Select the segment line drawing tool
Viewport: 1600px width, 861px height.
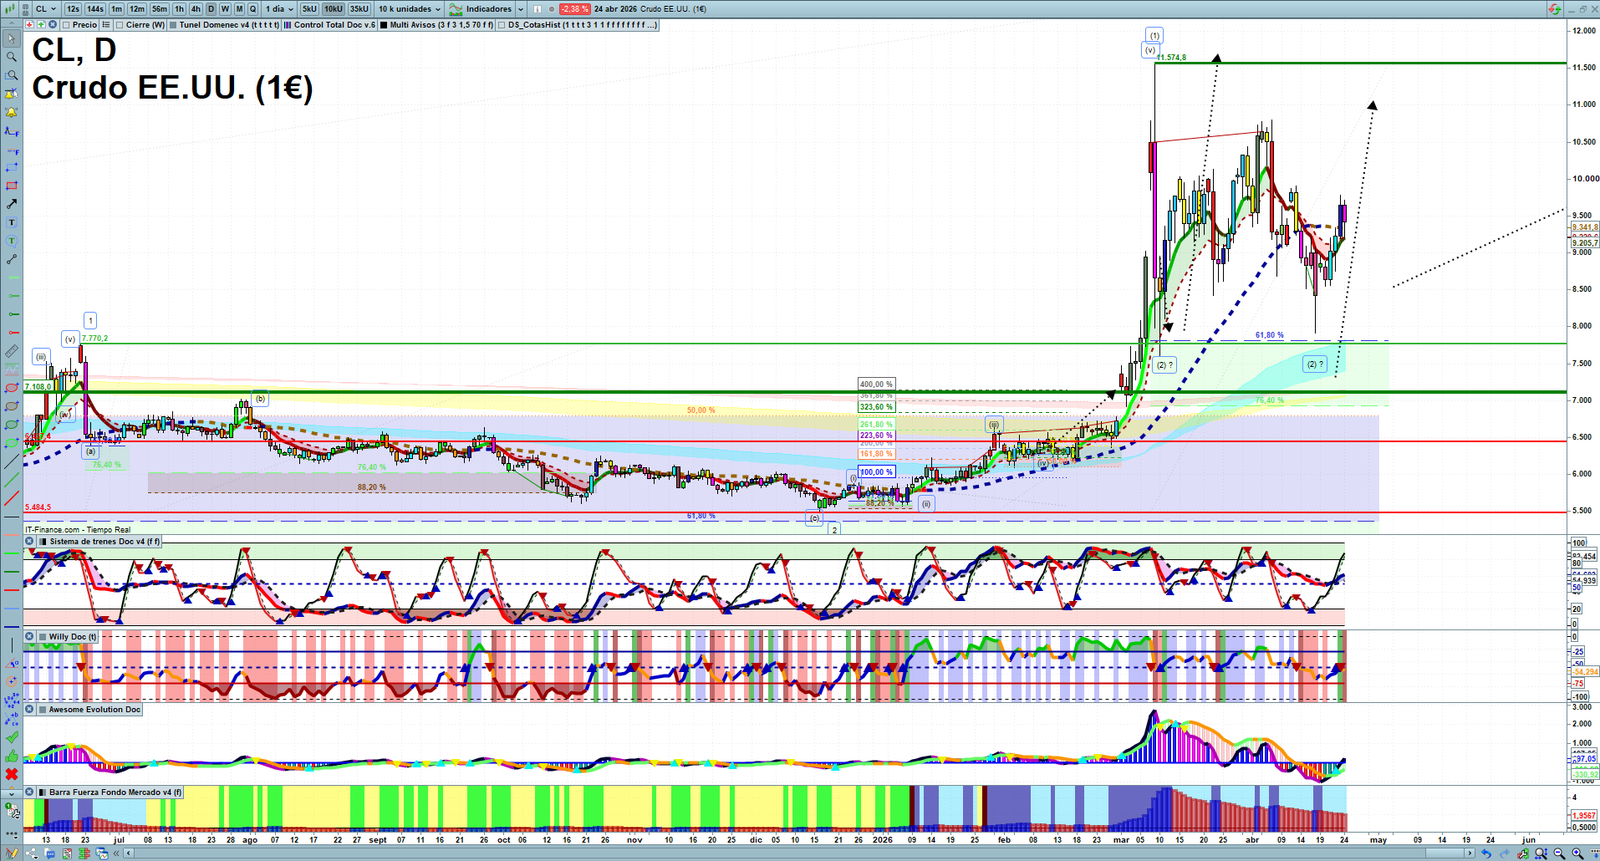pos(11,259)
